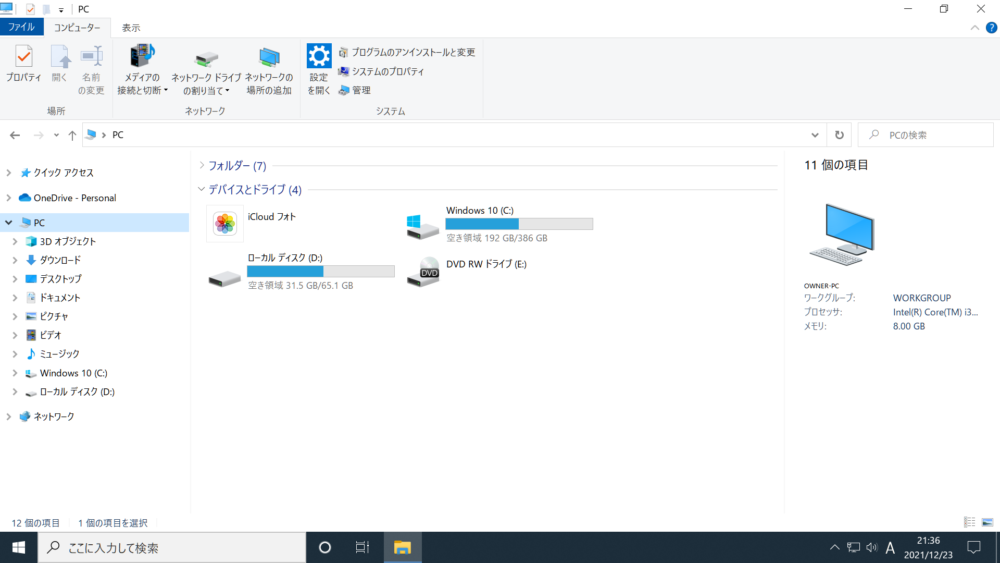Open メディアの接続と切断 menu
Screen dimensions: 1000x563
point(142,70)
